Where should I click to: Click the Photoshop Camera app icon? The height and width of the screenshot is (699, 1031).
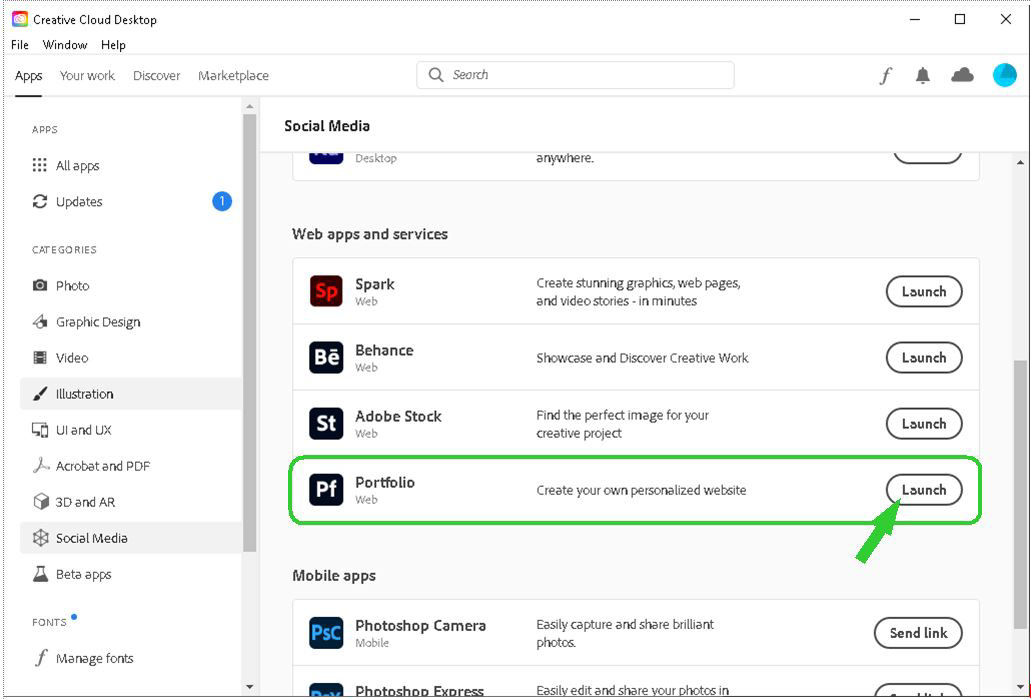pyautogui.click(x=326, y=633)
